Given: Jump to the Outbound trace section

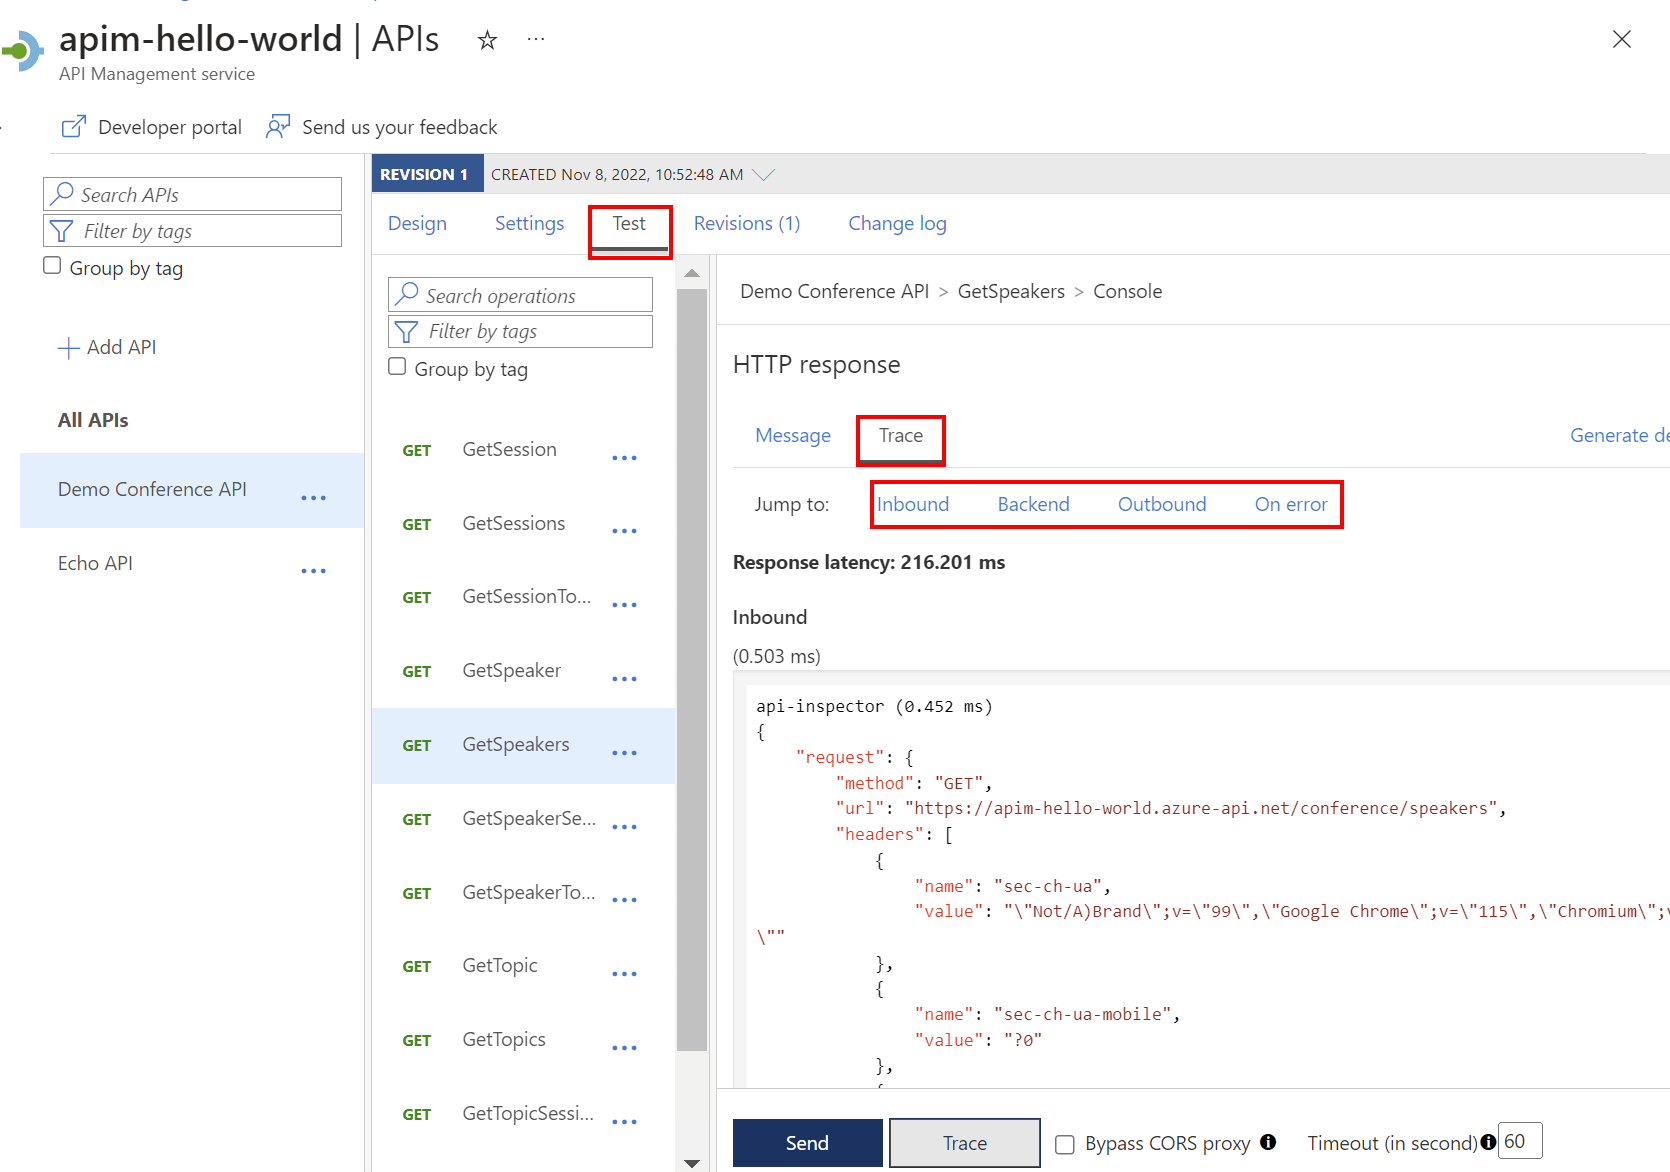Looking at the screenshot, I should tap(1161, 504).
